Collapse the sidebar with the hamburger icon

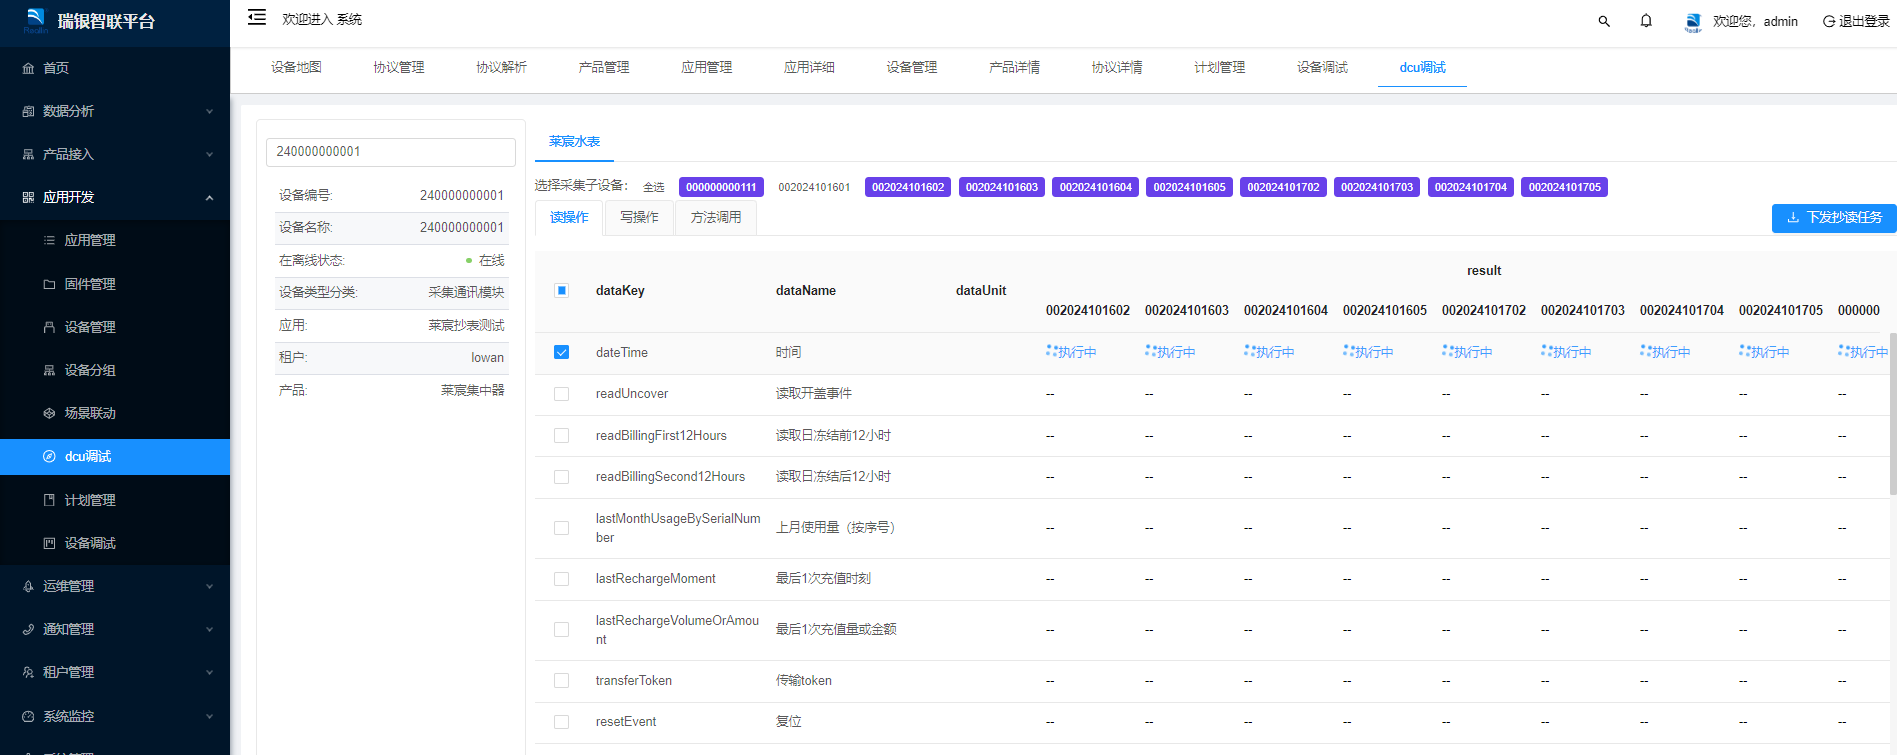point(257,17)
